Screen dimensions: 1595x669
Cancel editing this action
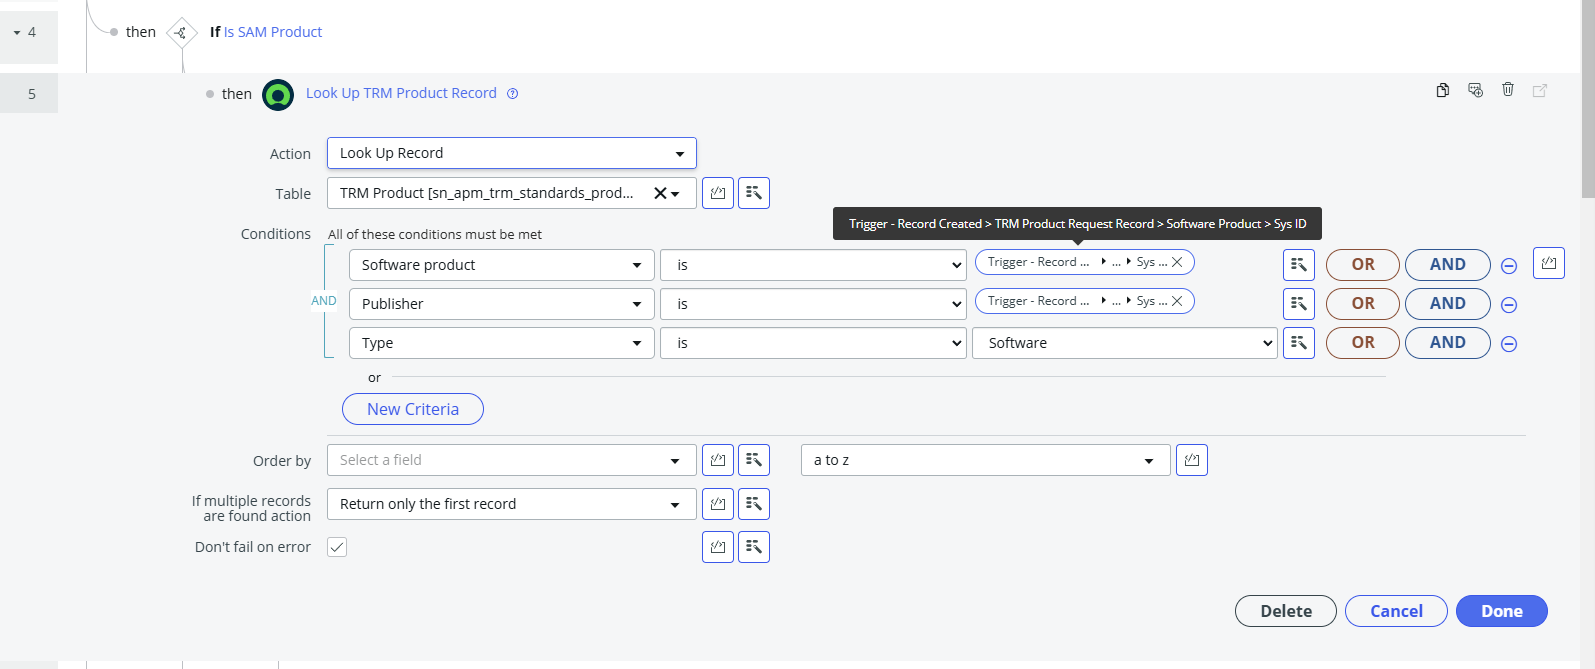pyautogui.click(x=1396, y=611)
